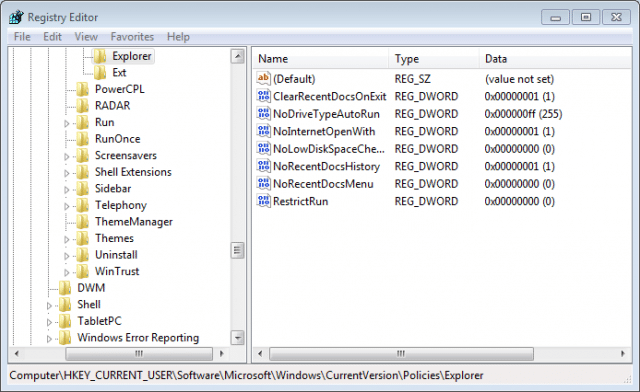Click the PowerCPL folder icon
Screen dimensions: 640x392
click(82, 89)
